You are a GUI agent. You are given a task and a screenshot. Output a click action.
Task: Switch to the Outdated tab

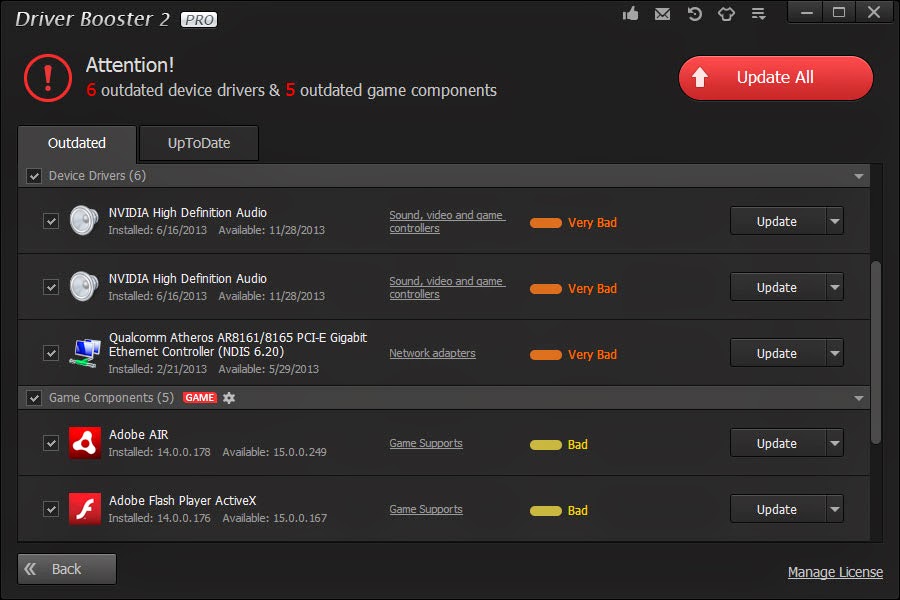click(77, 144)
